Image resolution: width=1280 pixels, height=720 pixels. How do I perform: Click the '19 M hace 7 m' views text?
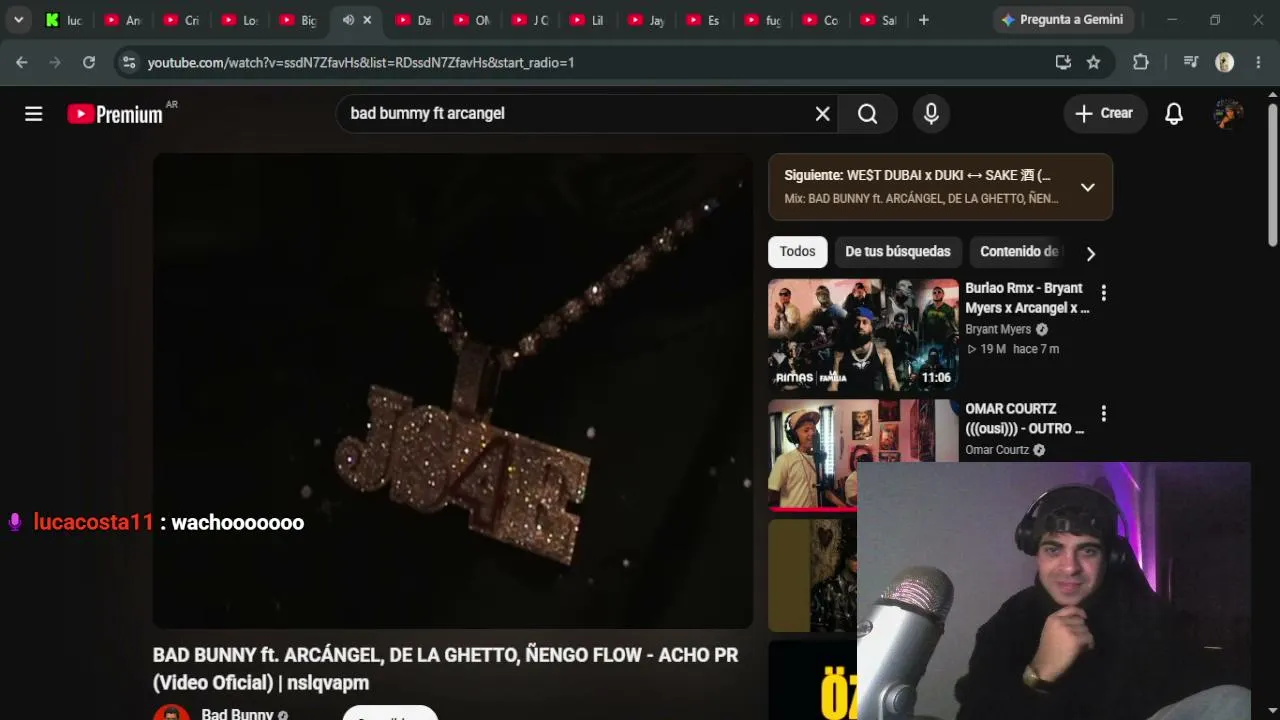[x=1012, y=349]
